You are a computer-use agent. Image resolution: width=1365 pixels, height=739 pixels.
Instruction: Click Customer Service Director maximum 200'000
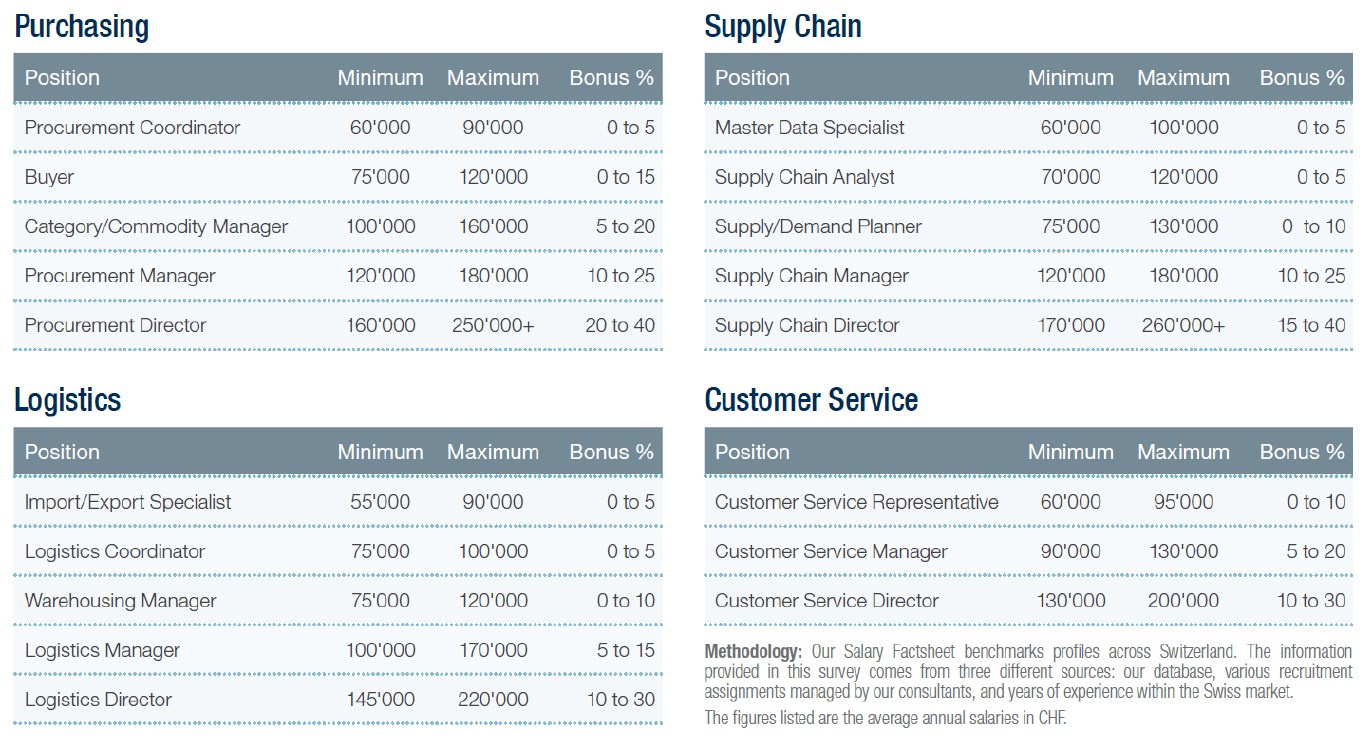click(x=1183, y=601)
